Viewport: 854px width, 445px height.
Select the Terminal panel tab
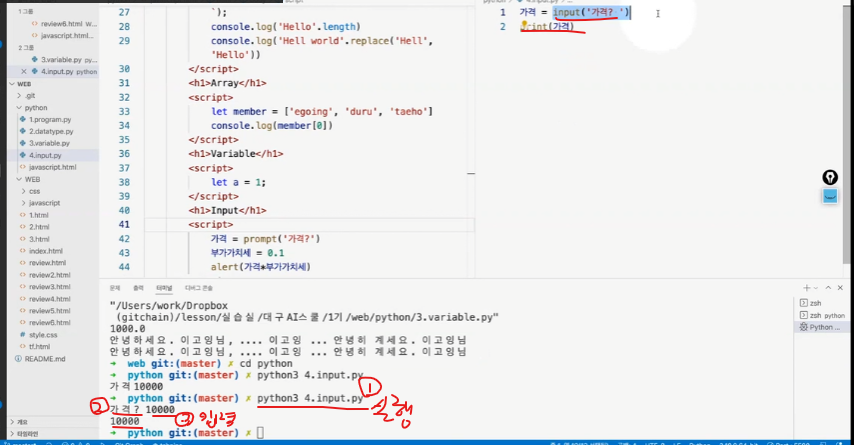click(164, 288)
